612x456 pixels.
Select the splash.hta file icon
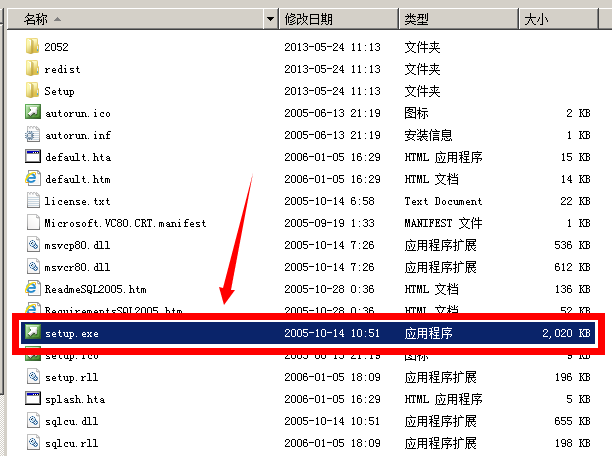coord(33,398)
